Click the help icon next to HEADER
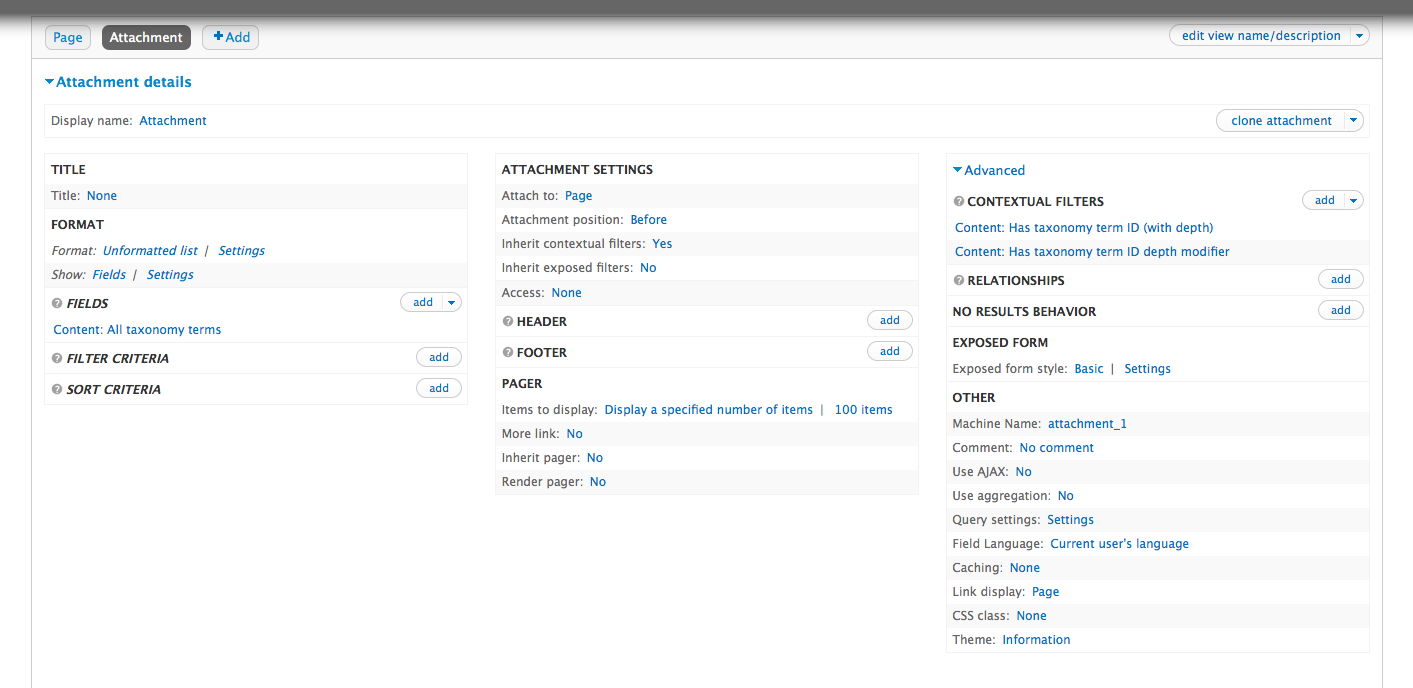 [x=508, y=321]
